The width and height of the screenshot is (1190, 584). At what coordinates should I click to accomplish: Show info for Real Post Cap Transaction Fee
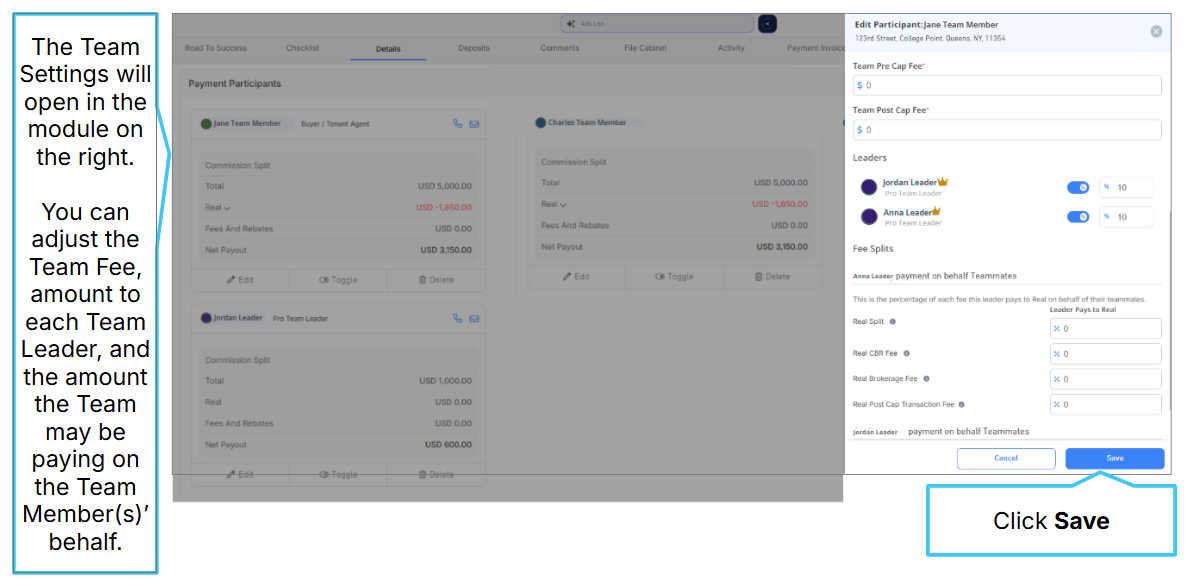[962, 404]
